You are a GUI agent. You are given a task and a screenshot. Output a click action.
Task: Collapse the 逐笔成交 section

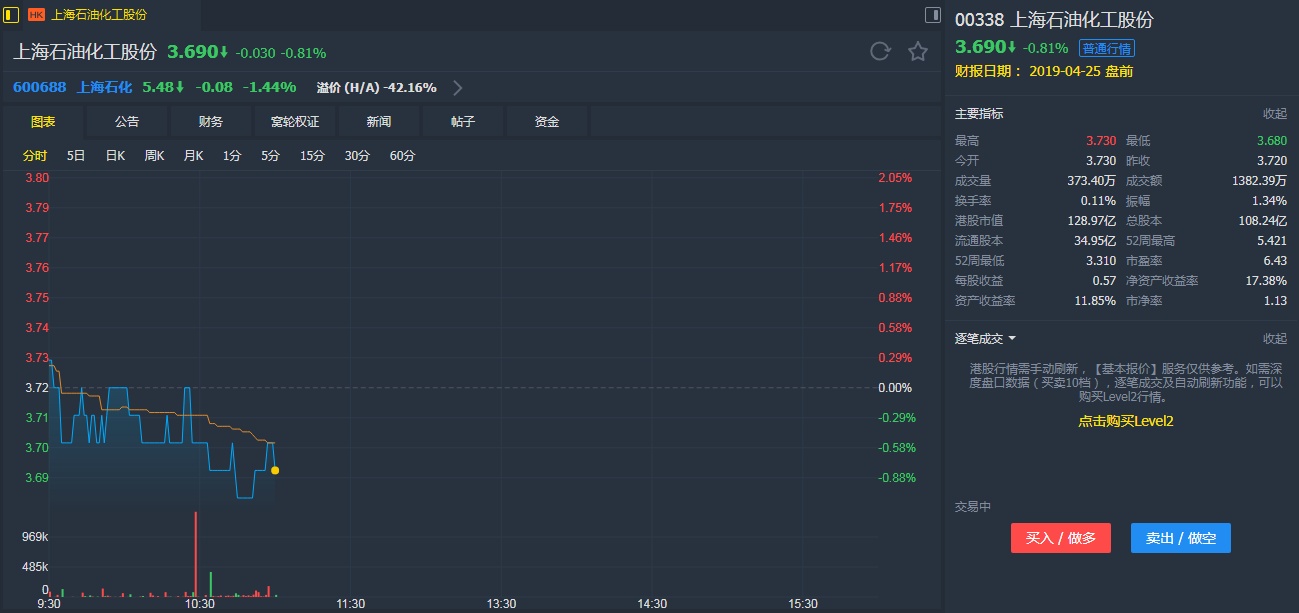coord(1274,339)
